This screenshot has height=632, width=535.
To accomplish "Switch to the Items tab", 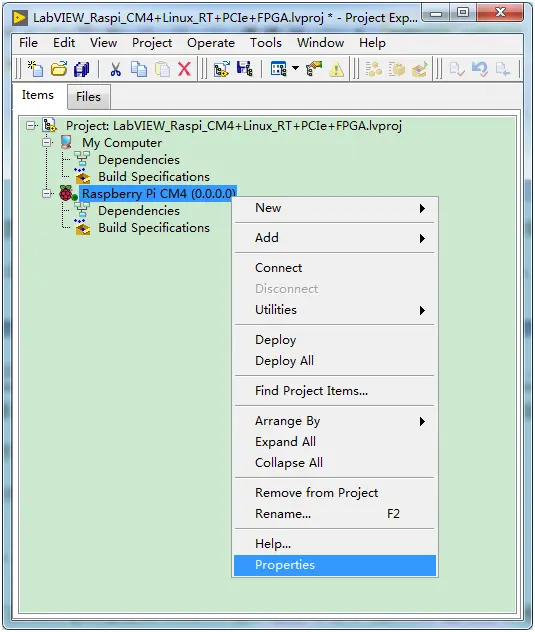I will point(38,95).
